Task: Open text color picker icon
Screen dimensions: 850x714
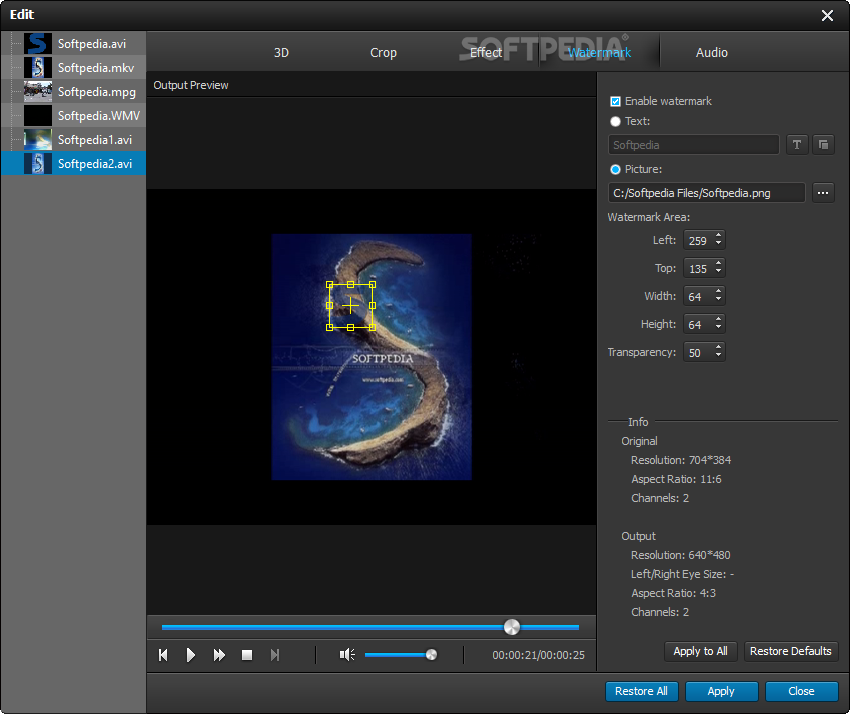Action: tap(823, 145)
